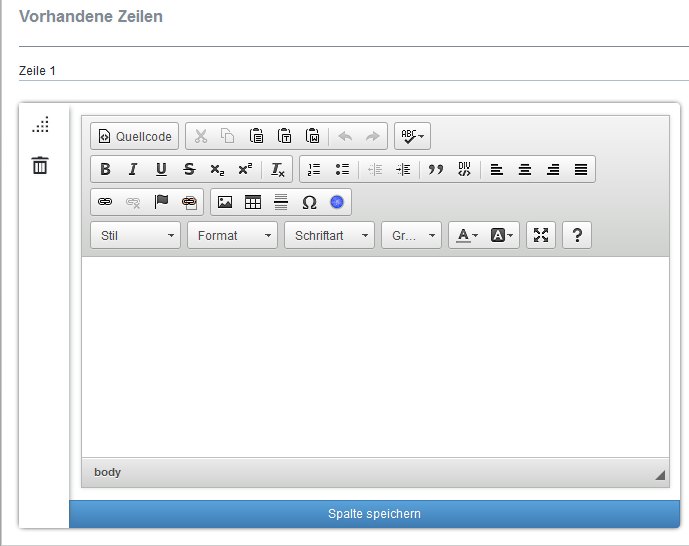
Task: Decrease the indent
Action: point(375,169)
